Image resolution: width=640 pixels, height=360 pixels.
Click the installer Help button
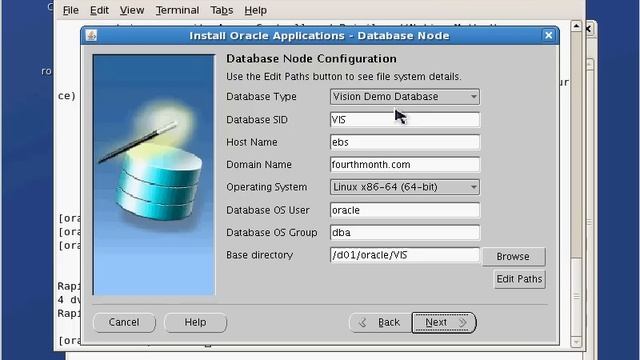[195, 322]
